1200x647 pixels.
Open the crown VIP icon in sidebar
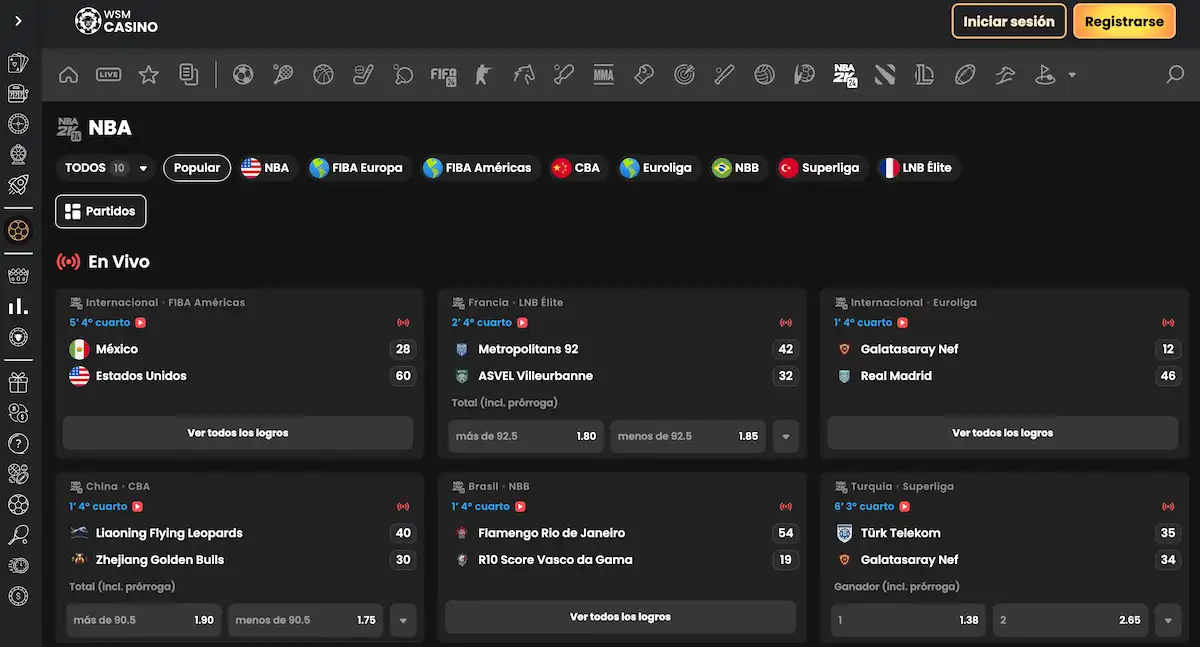pos(18,275)
